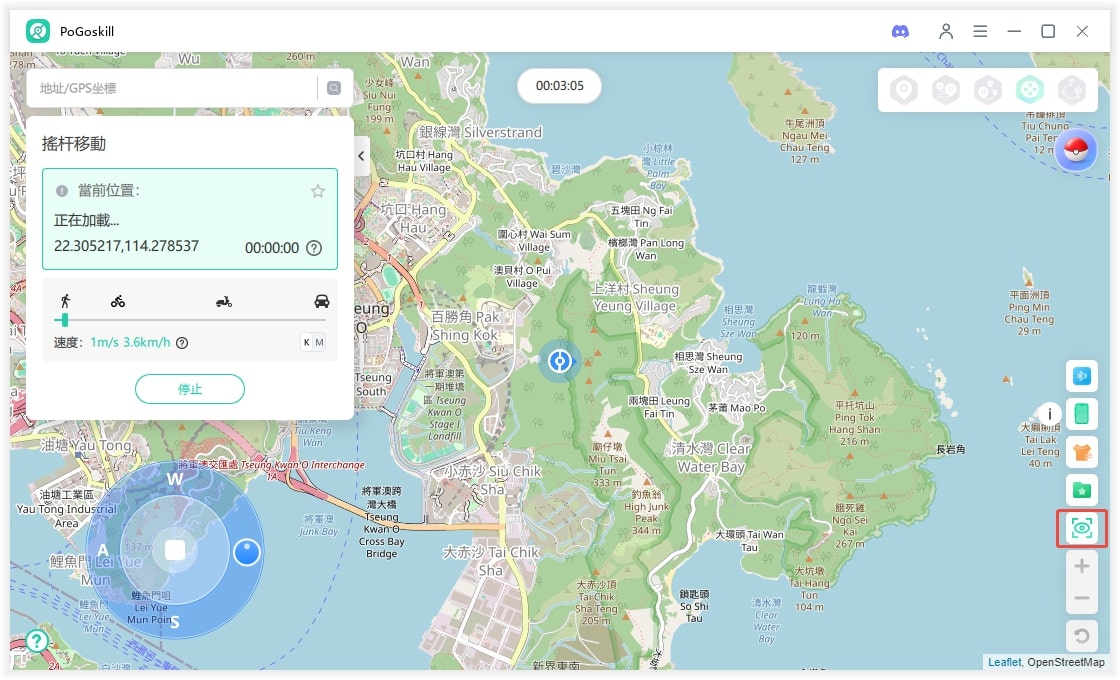Open the Discord community link
This screenshot has width=1120, height=680.
[900, 31]
